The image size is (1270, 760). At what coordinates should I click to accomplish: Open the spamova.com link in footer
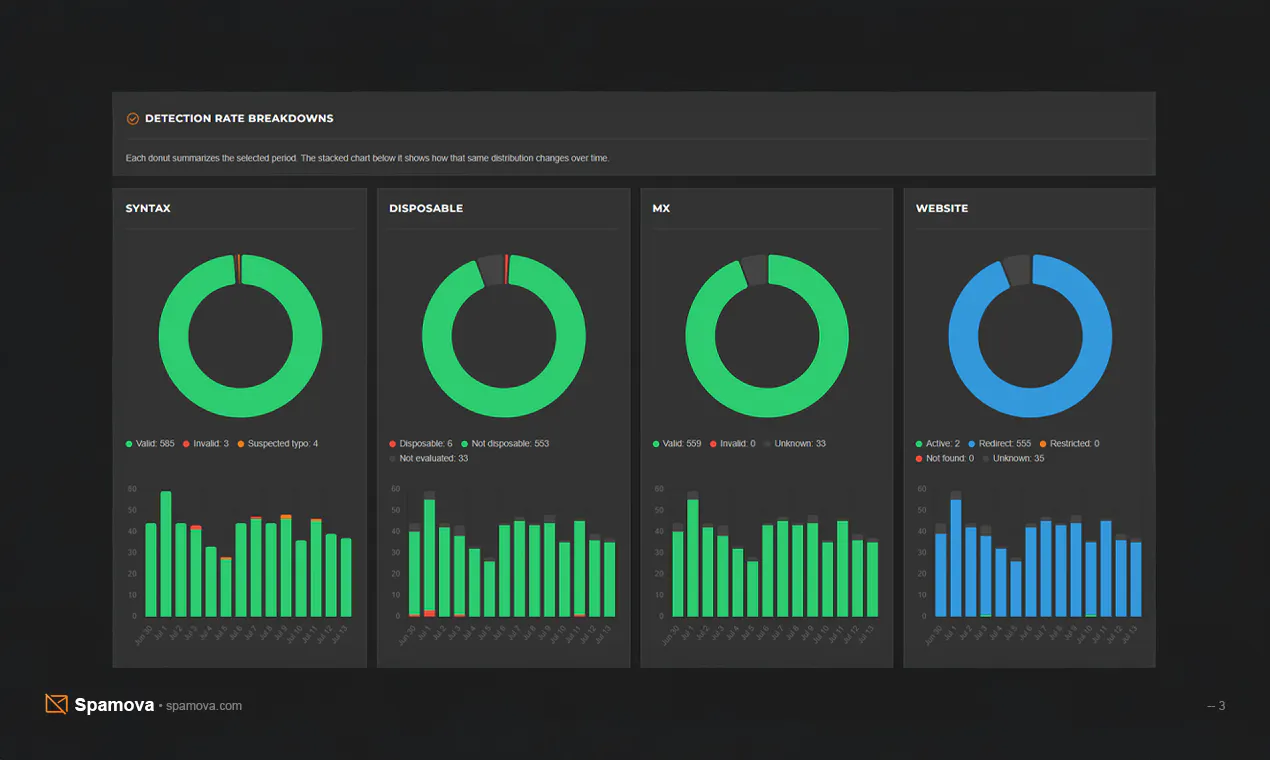pyautogui.click(x=204, y=706)
